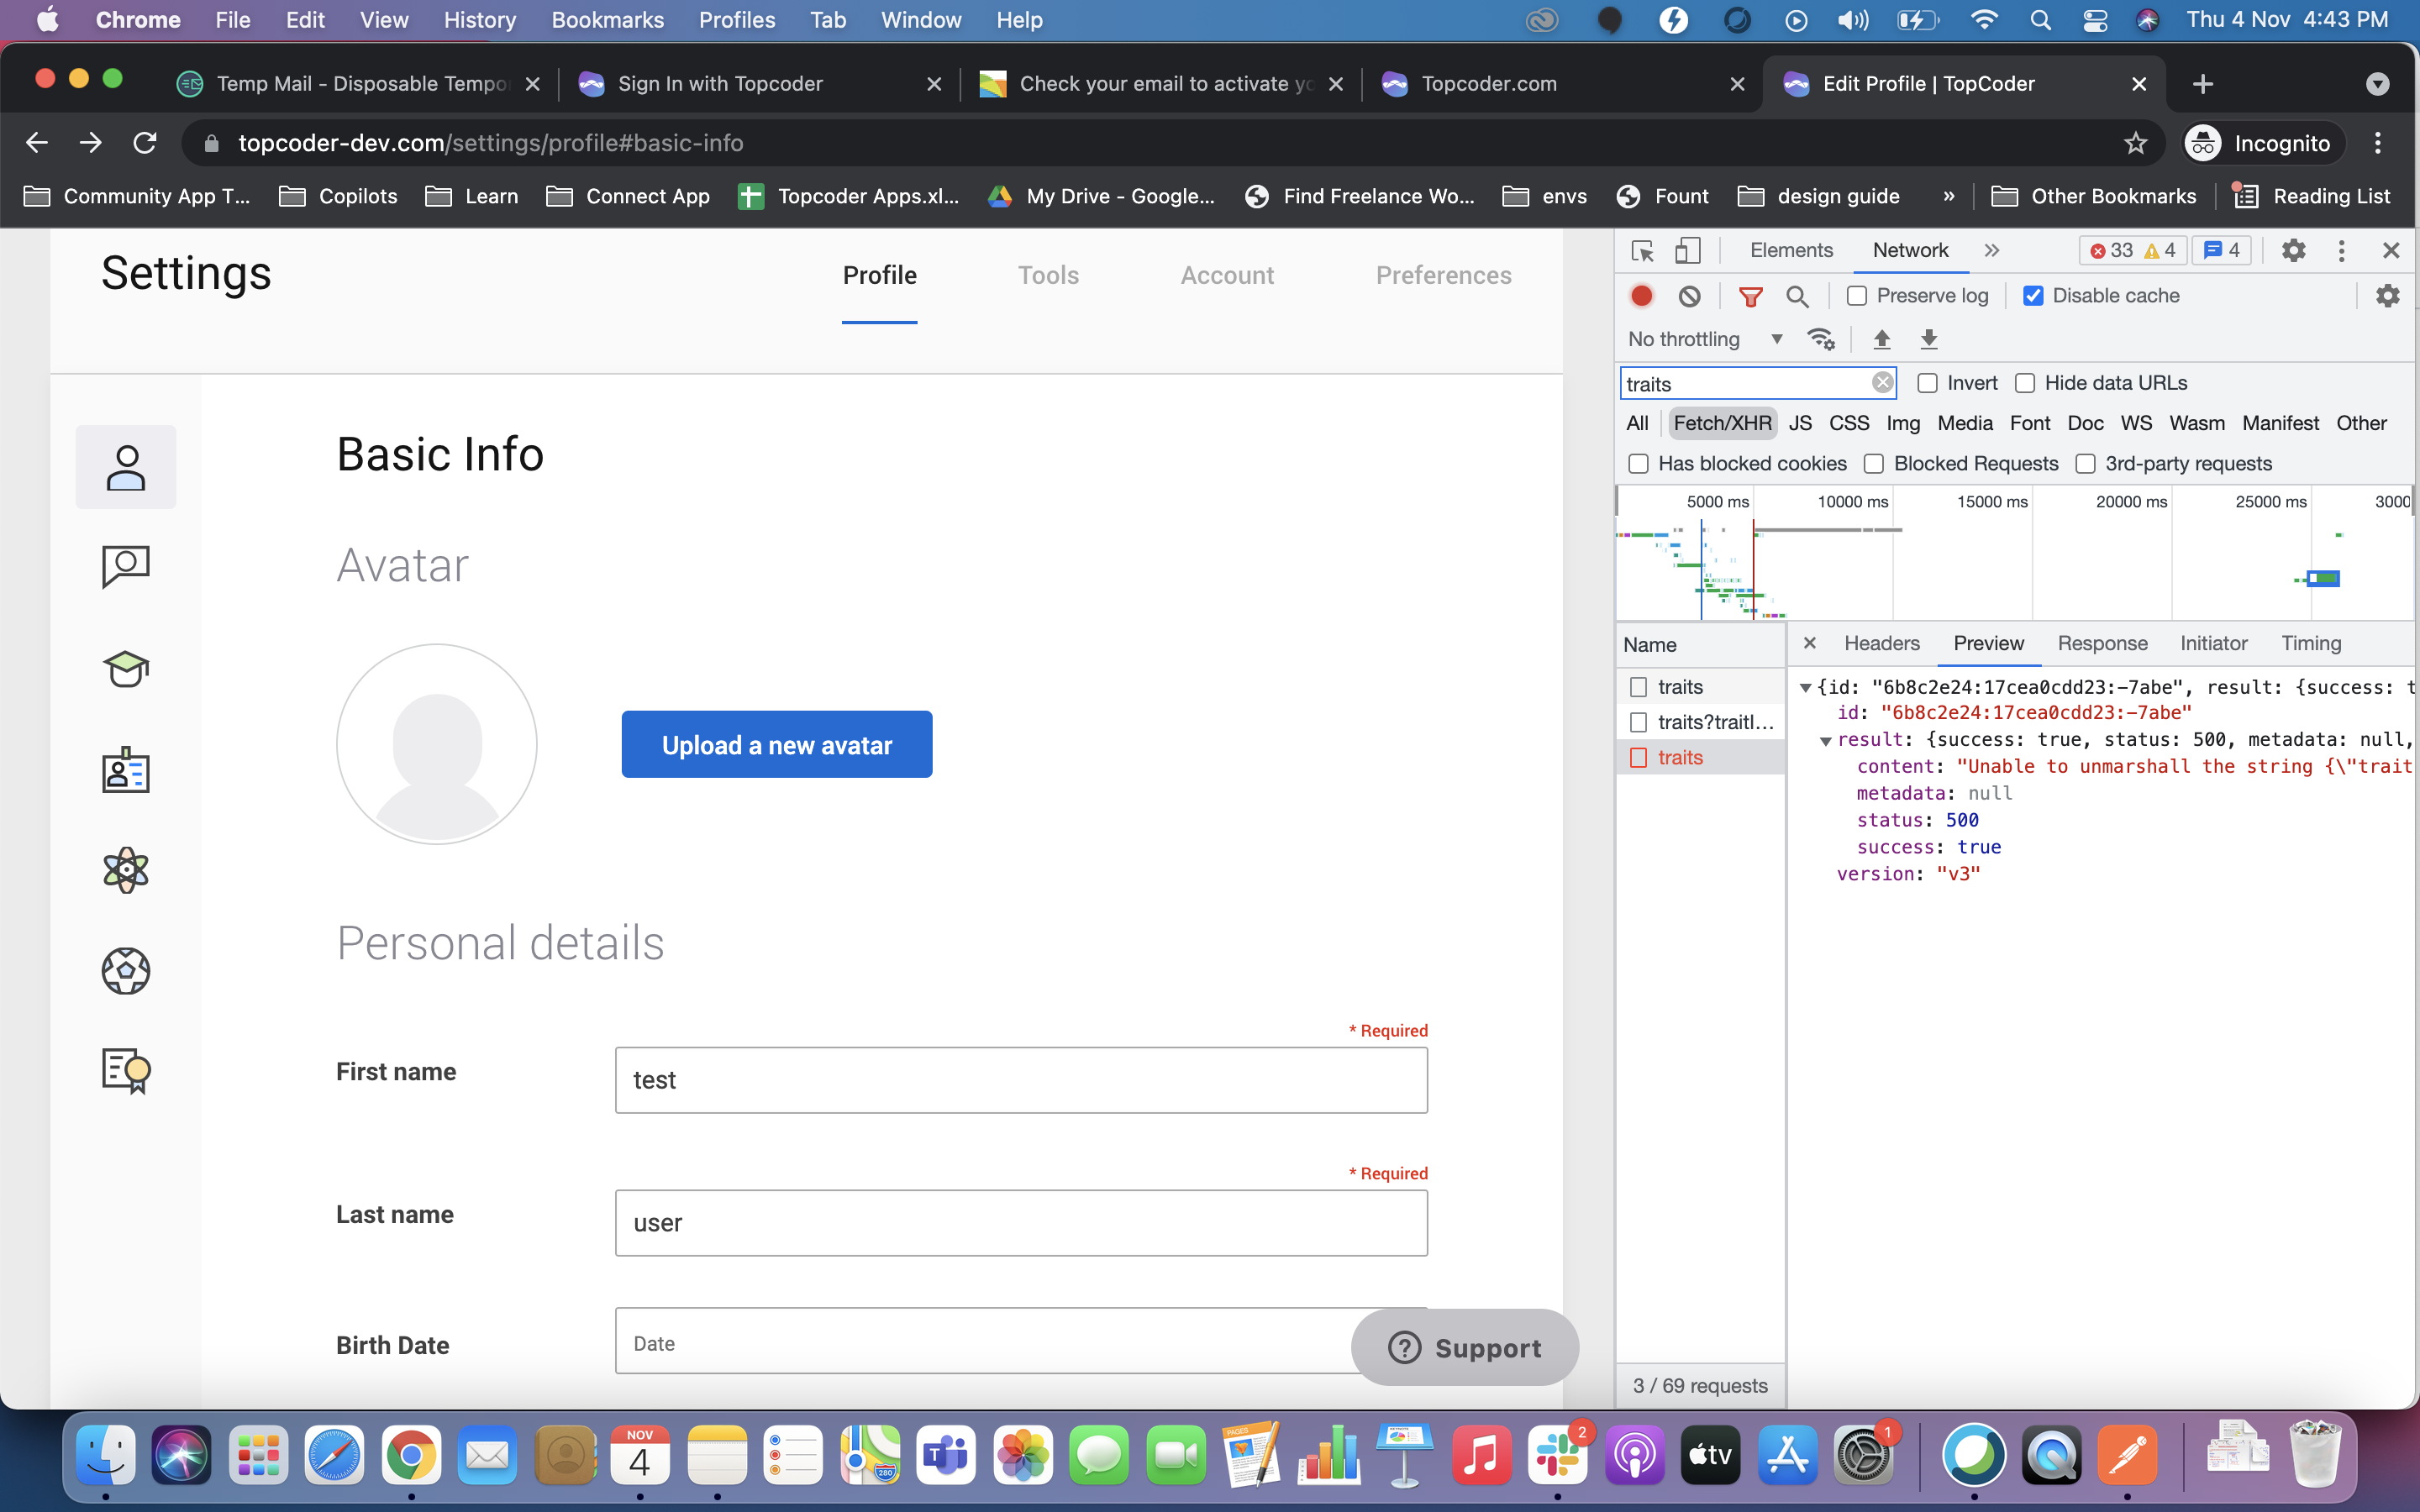Click the First name input field
This screenshot has width=2420, height=1512.
[x=1021, y=1080]
